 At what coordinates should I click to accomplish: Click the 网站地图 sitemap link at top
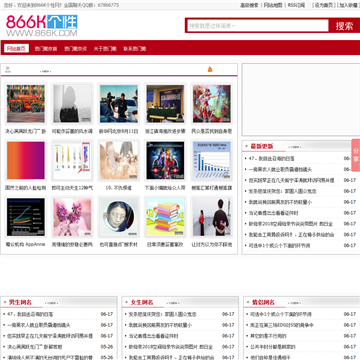273,5
